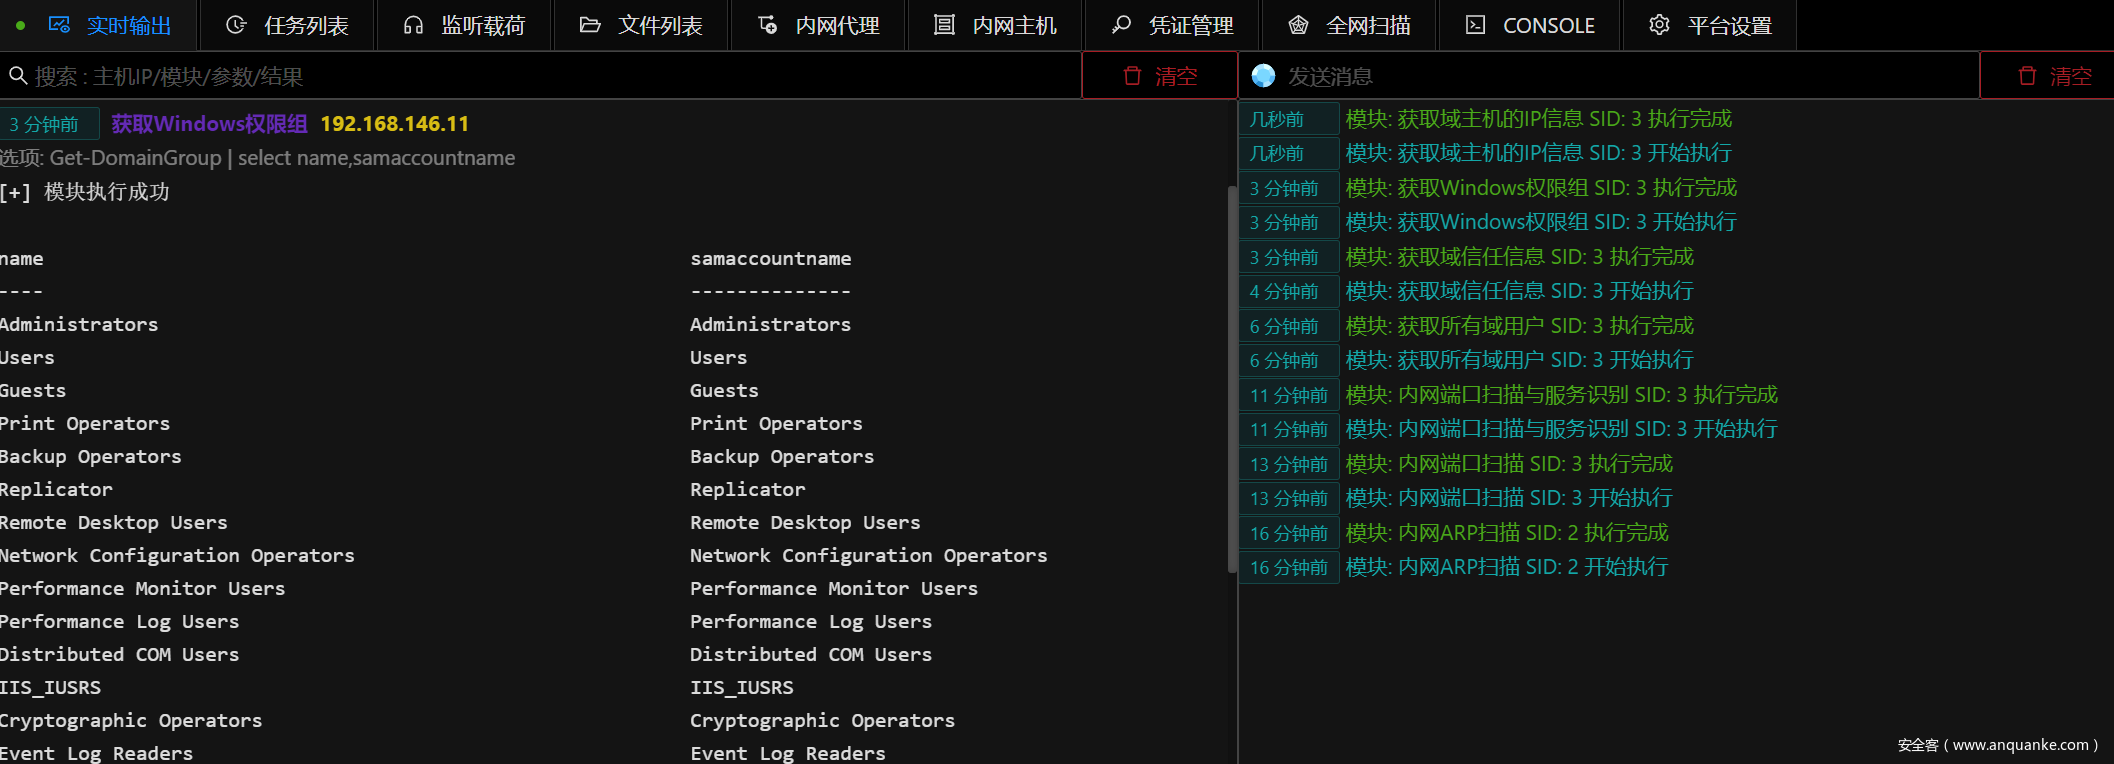The image size is (2114, 764).
Task: Clear results with left 清空 button
Action: click(x=1160, y=76)
